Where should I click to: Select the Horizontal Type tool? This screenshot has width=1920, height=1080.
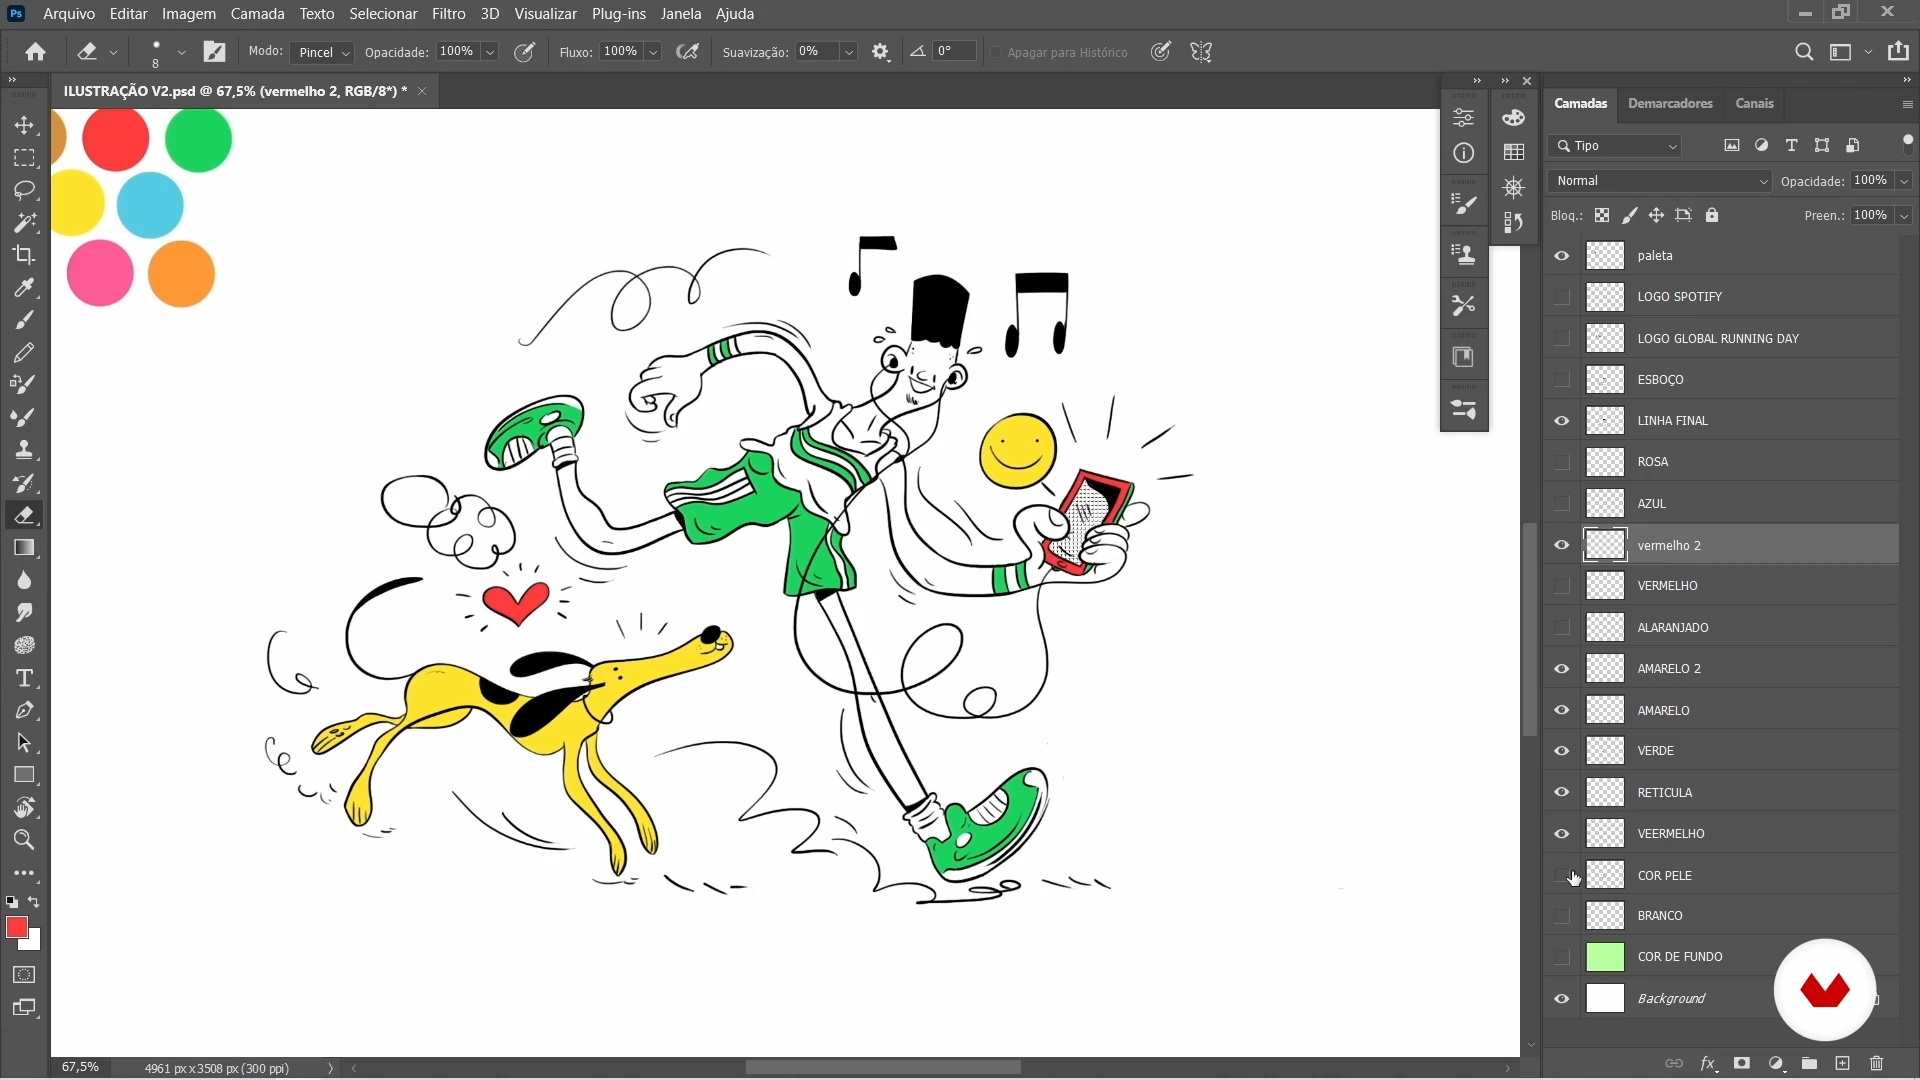tap(24, 678)
